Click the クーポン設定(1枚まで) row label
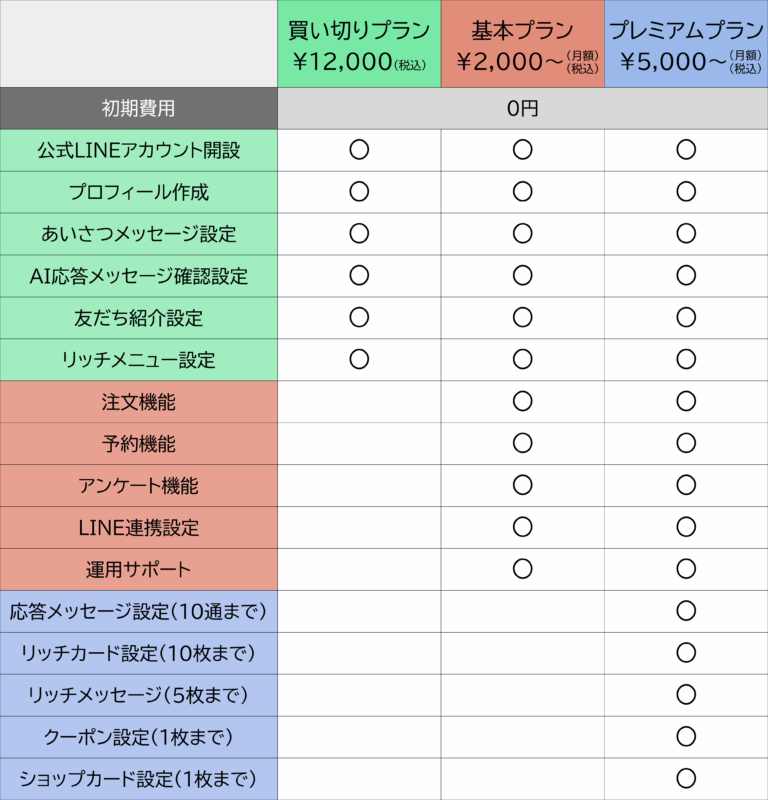 point(138,737)
